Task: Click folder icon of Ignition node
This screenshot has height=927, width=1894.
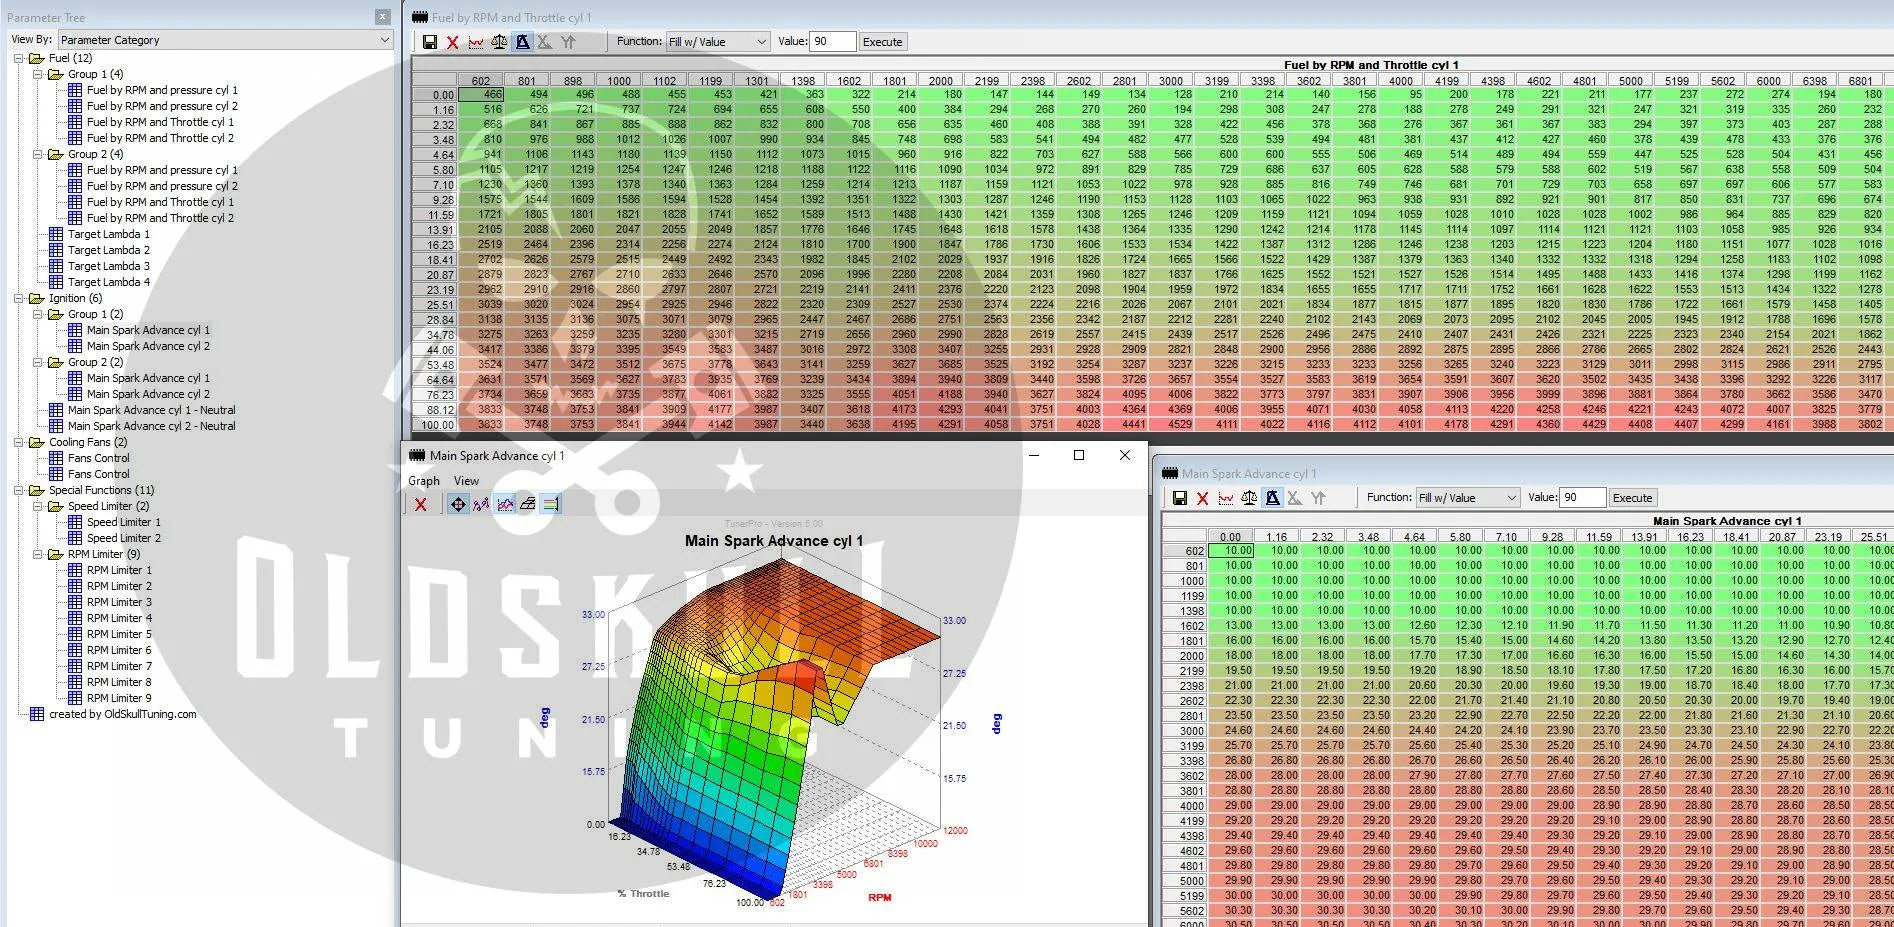Action: (x=37, y=298)
